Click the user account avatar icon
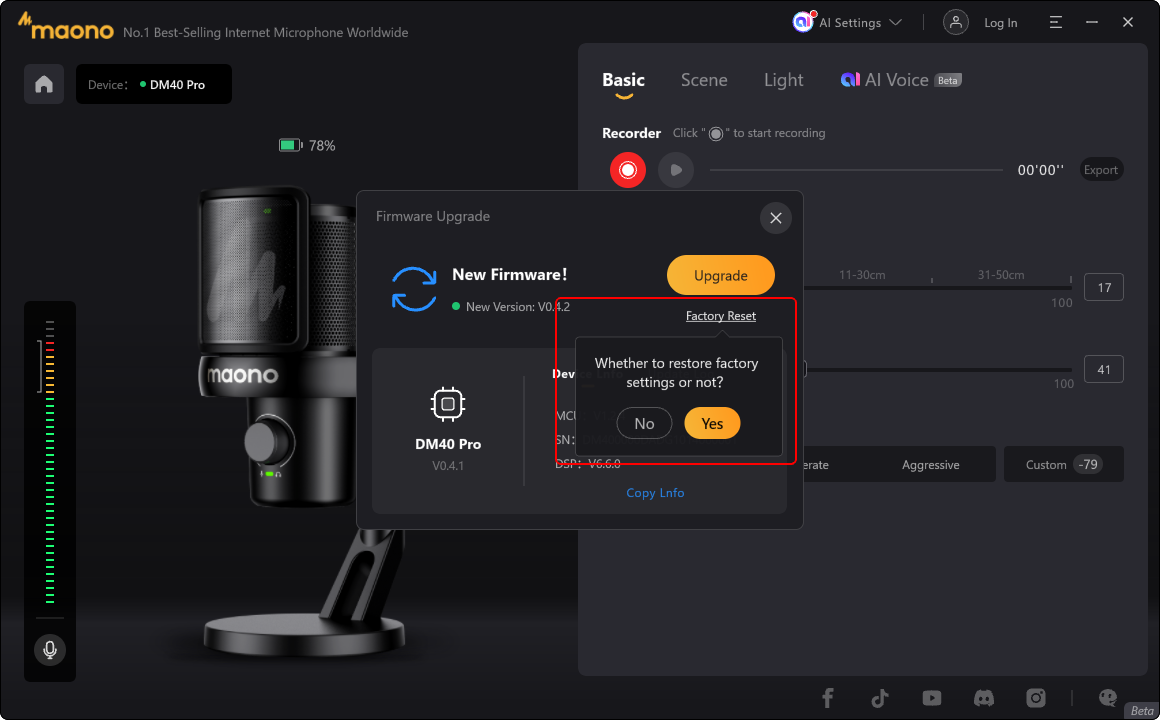 (956, 22)
